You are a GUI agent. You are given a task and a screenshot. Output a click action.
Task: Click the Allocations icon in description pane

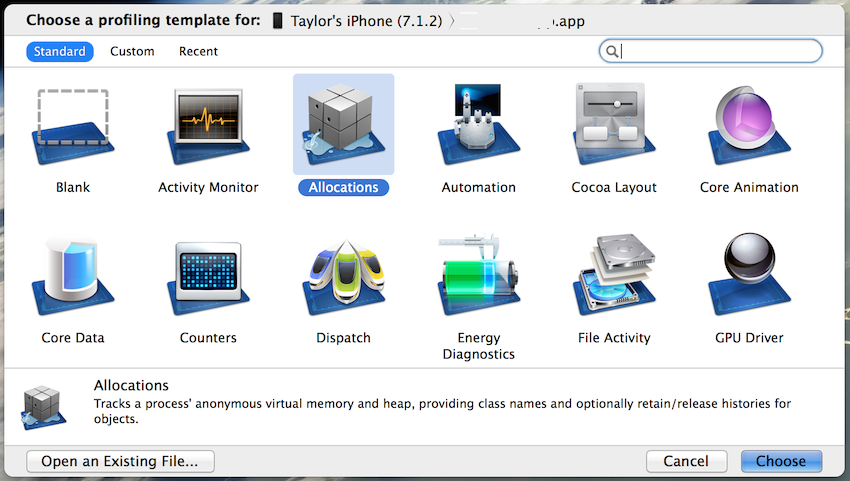[x=43, y=407]
